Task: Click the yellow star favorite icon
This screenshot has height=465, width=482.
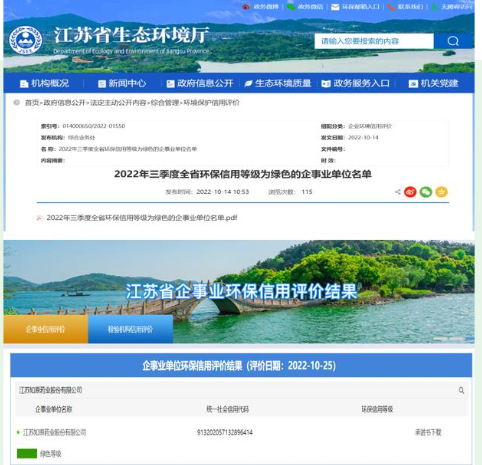Action: tap(441, 192)
